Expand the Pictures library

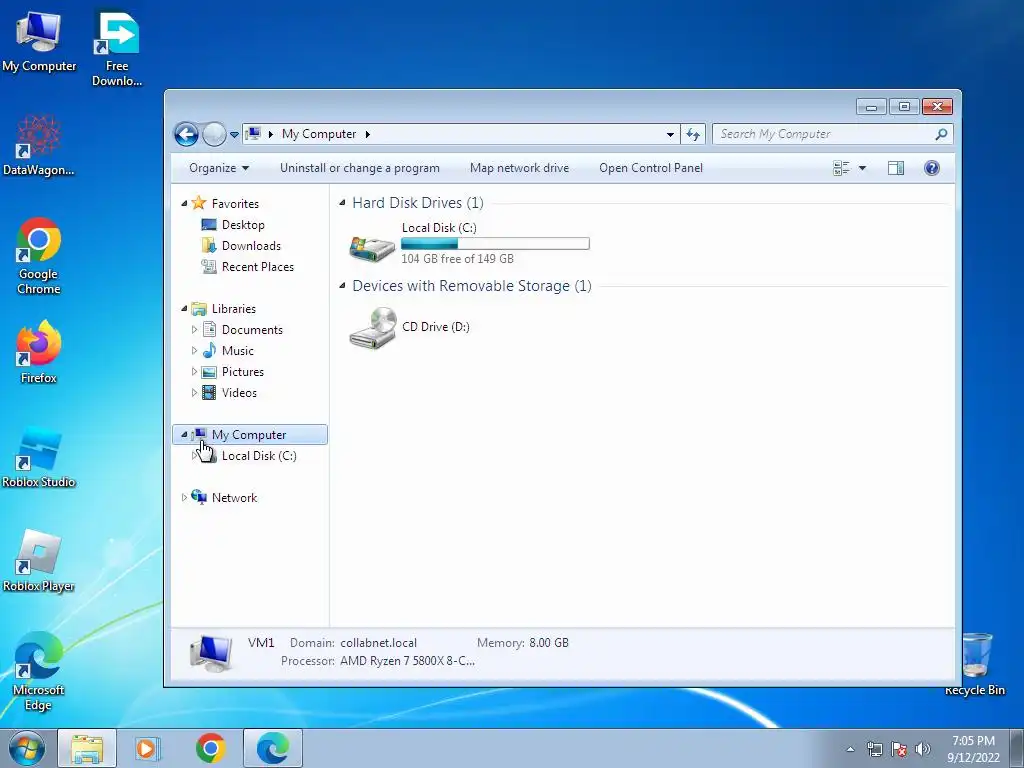point(194,372)
